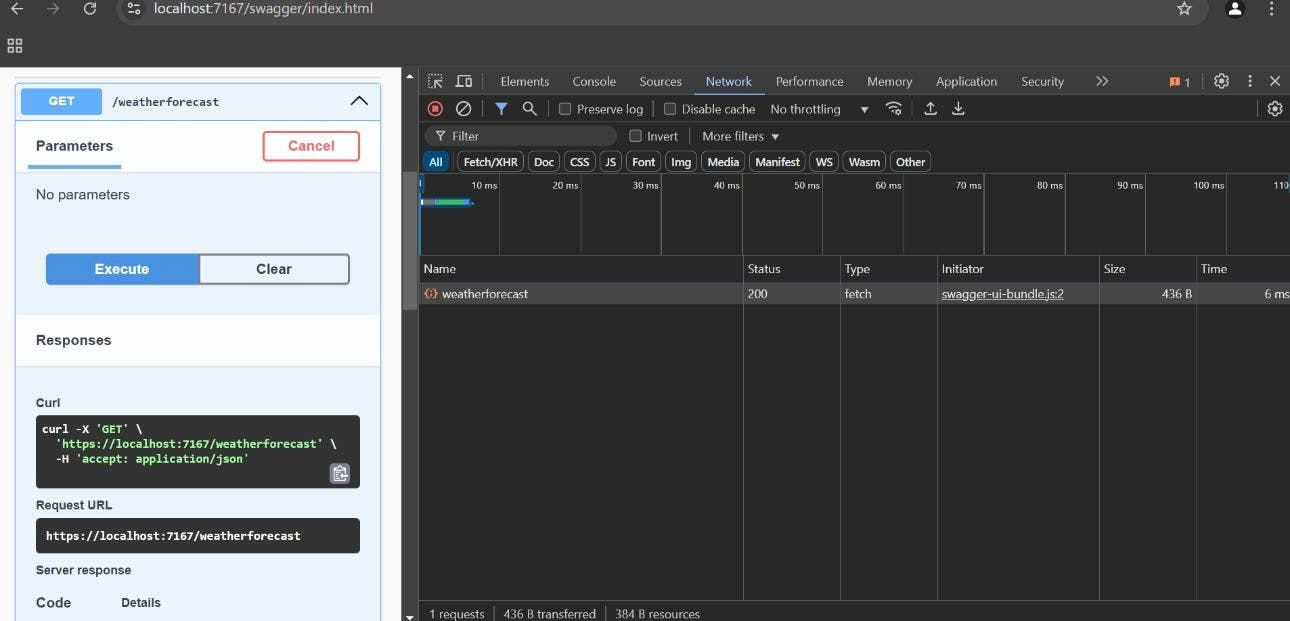The width and height of the screenshot is (1290, 621).
Task: Expand the More filters dropdown
Action: [x=740, y=136]
